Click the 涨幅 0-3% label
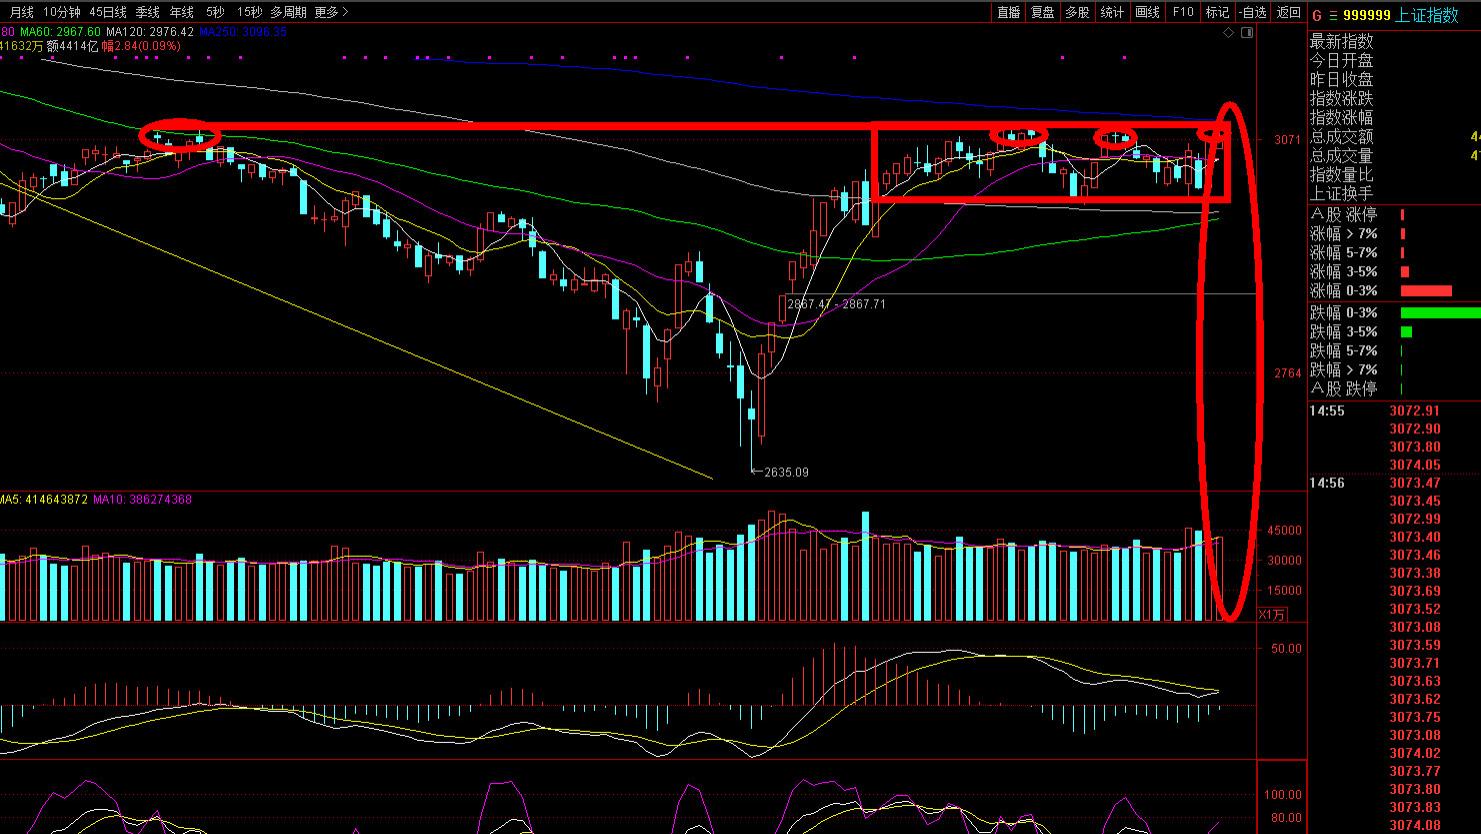 (x=1344, y=290)
